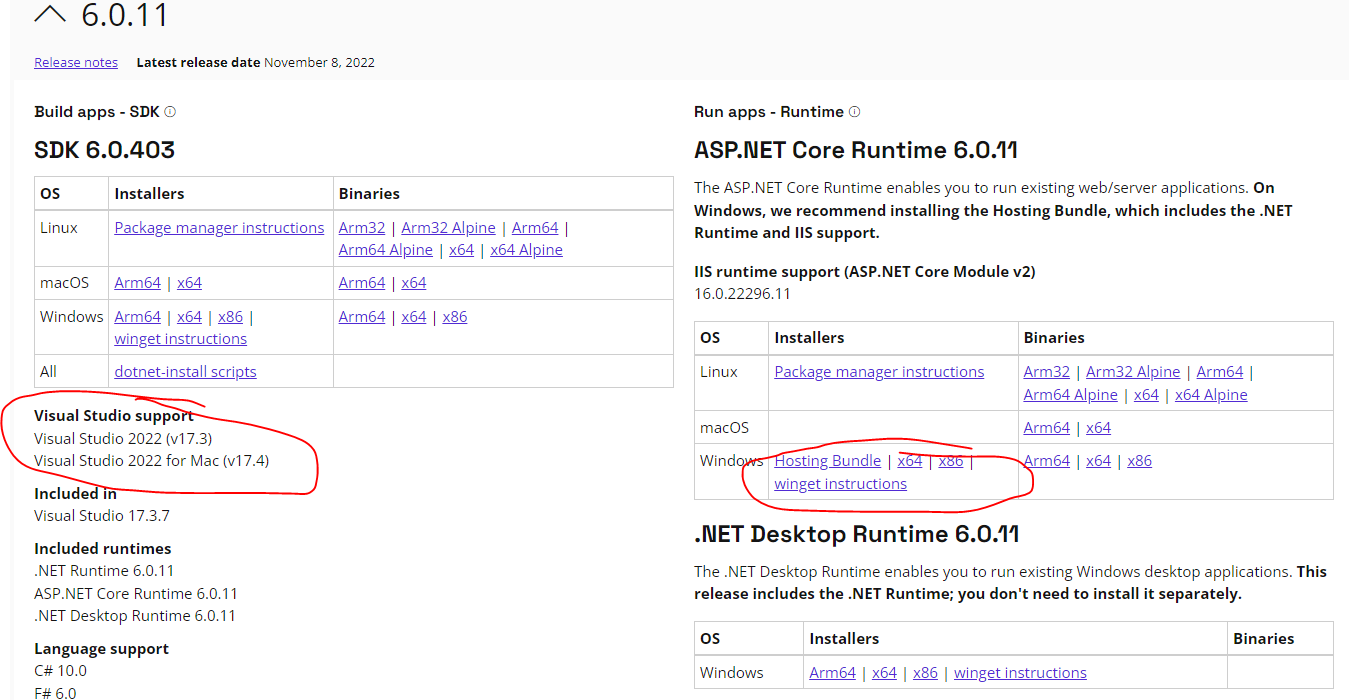Download ASP.NET Core Windows x64 installer

(909, 461)
